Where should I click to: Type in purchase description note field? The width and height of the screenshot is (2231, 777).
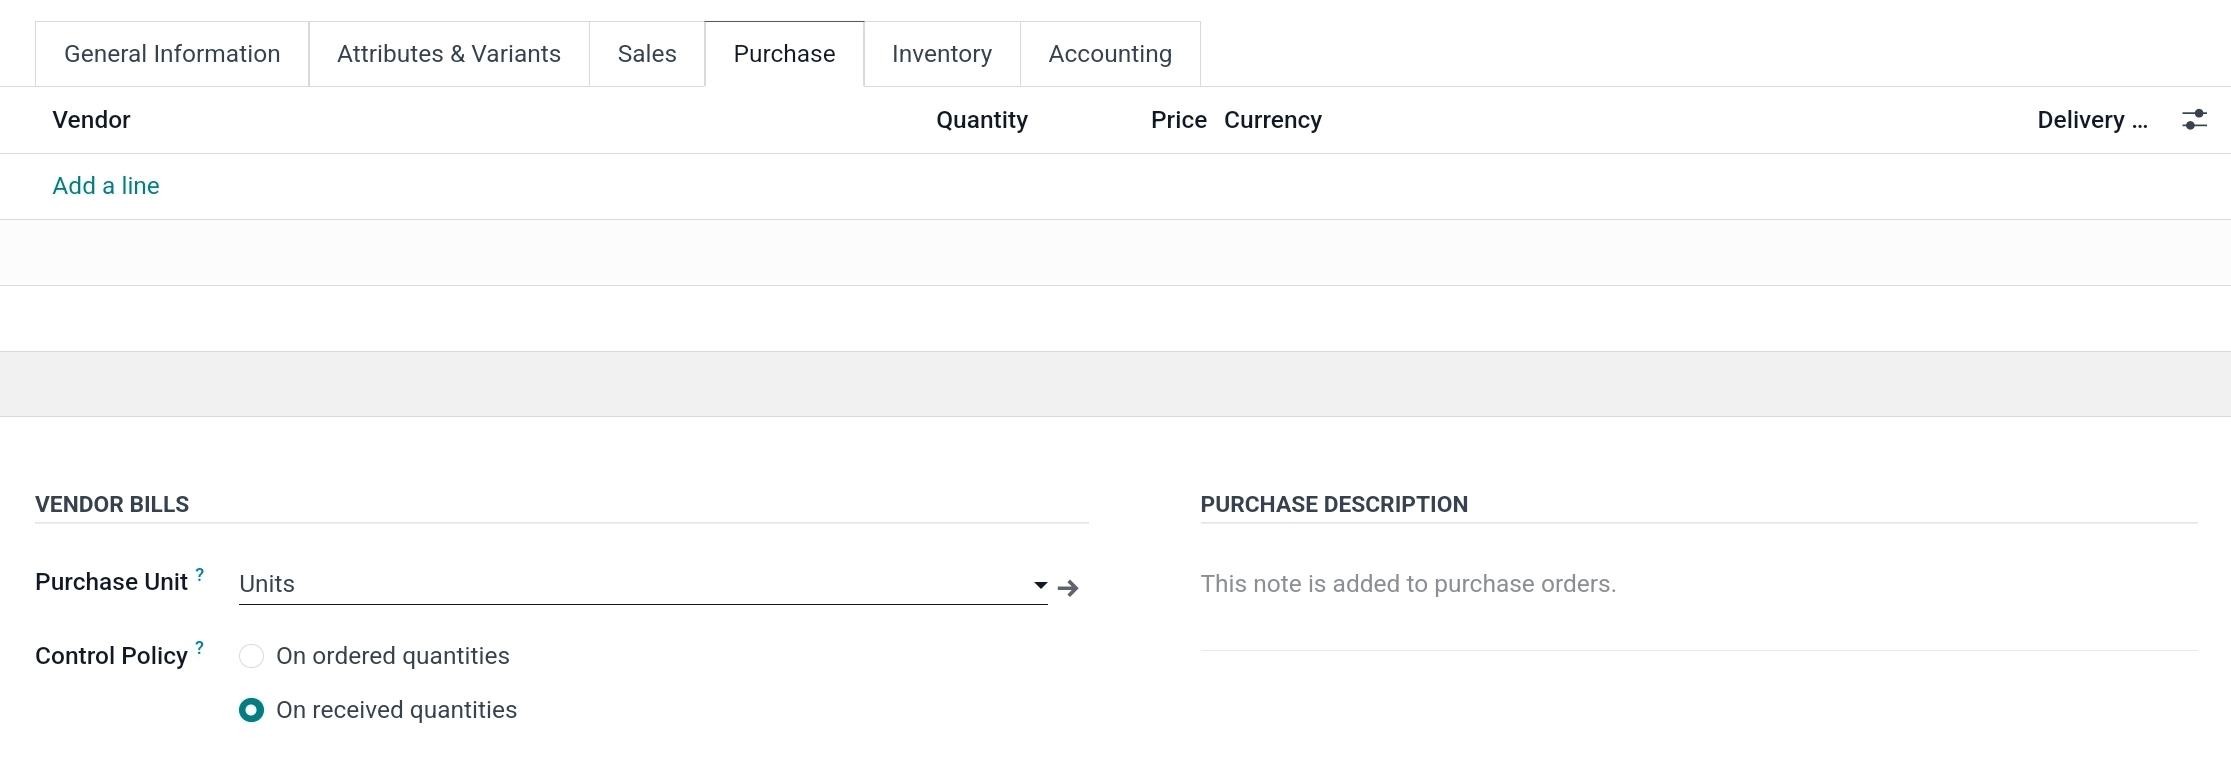tap(1698, 584)
